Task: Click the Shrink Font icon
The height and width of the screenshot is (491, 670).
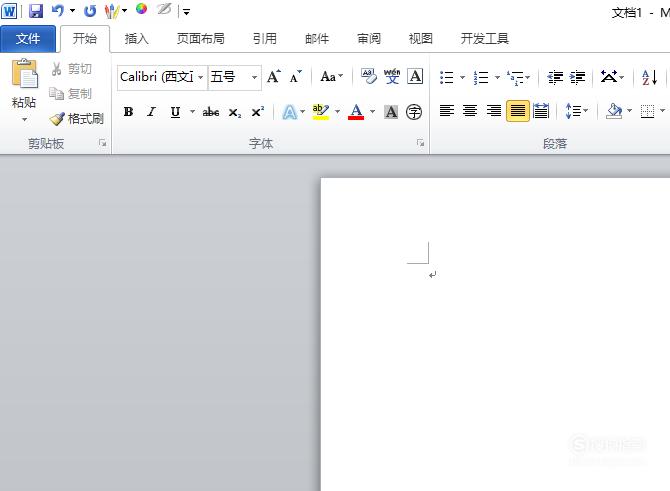Action: (295, 77)
